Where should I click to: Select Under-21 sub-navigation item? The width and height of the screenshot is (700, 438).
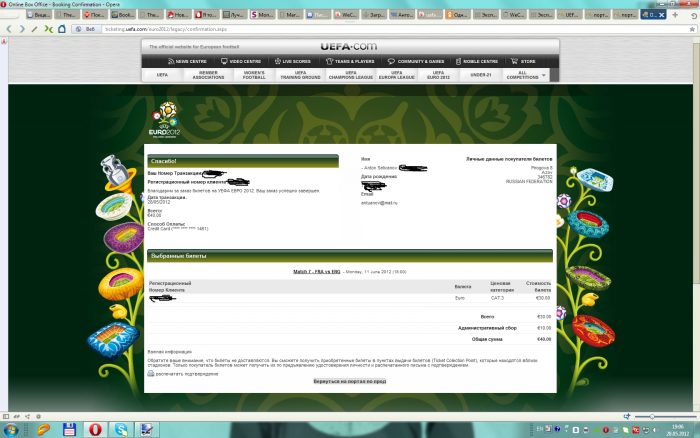tap(481, 75)
